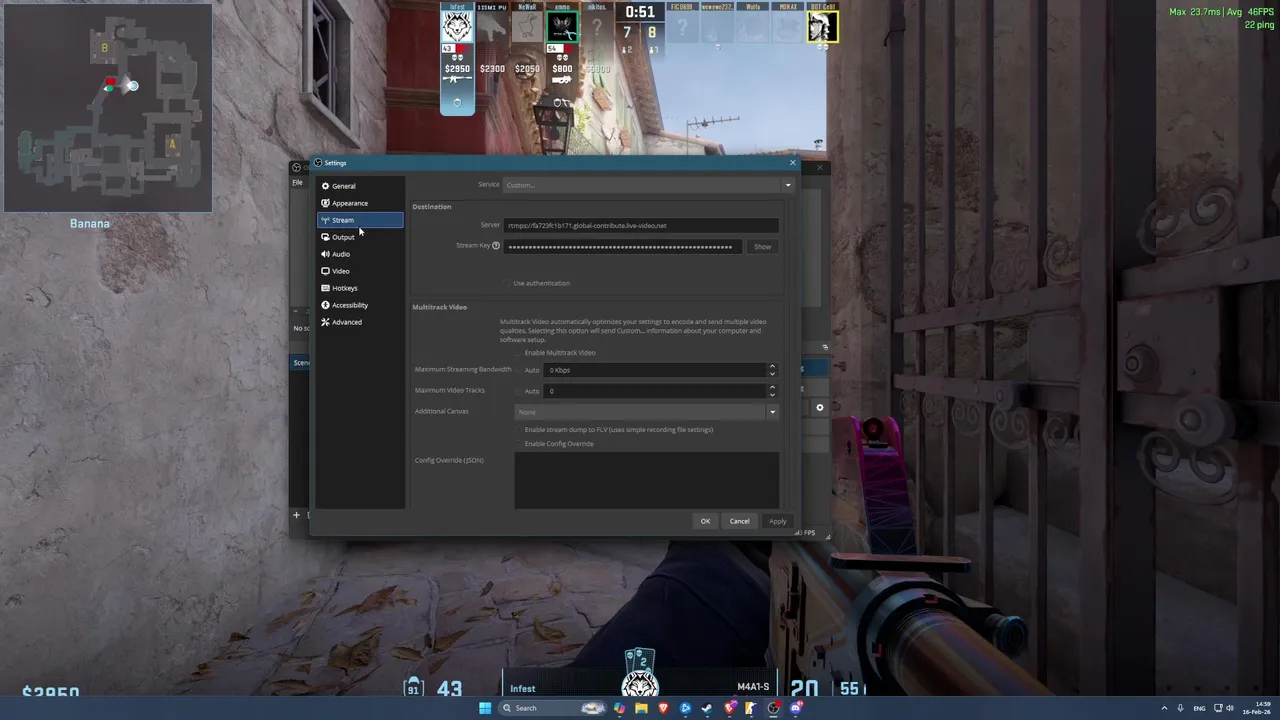Click the round timer 0:51

(x=640, y=12)
